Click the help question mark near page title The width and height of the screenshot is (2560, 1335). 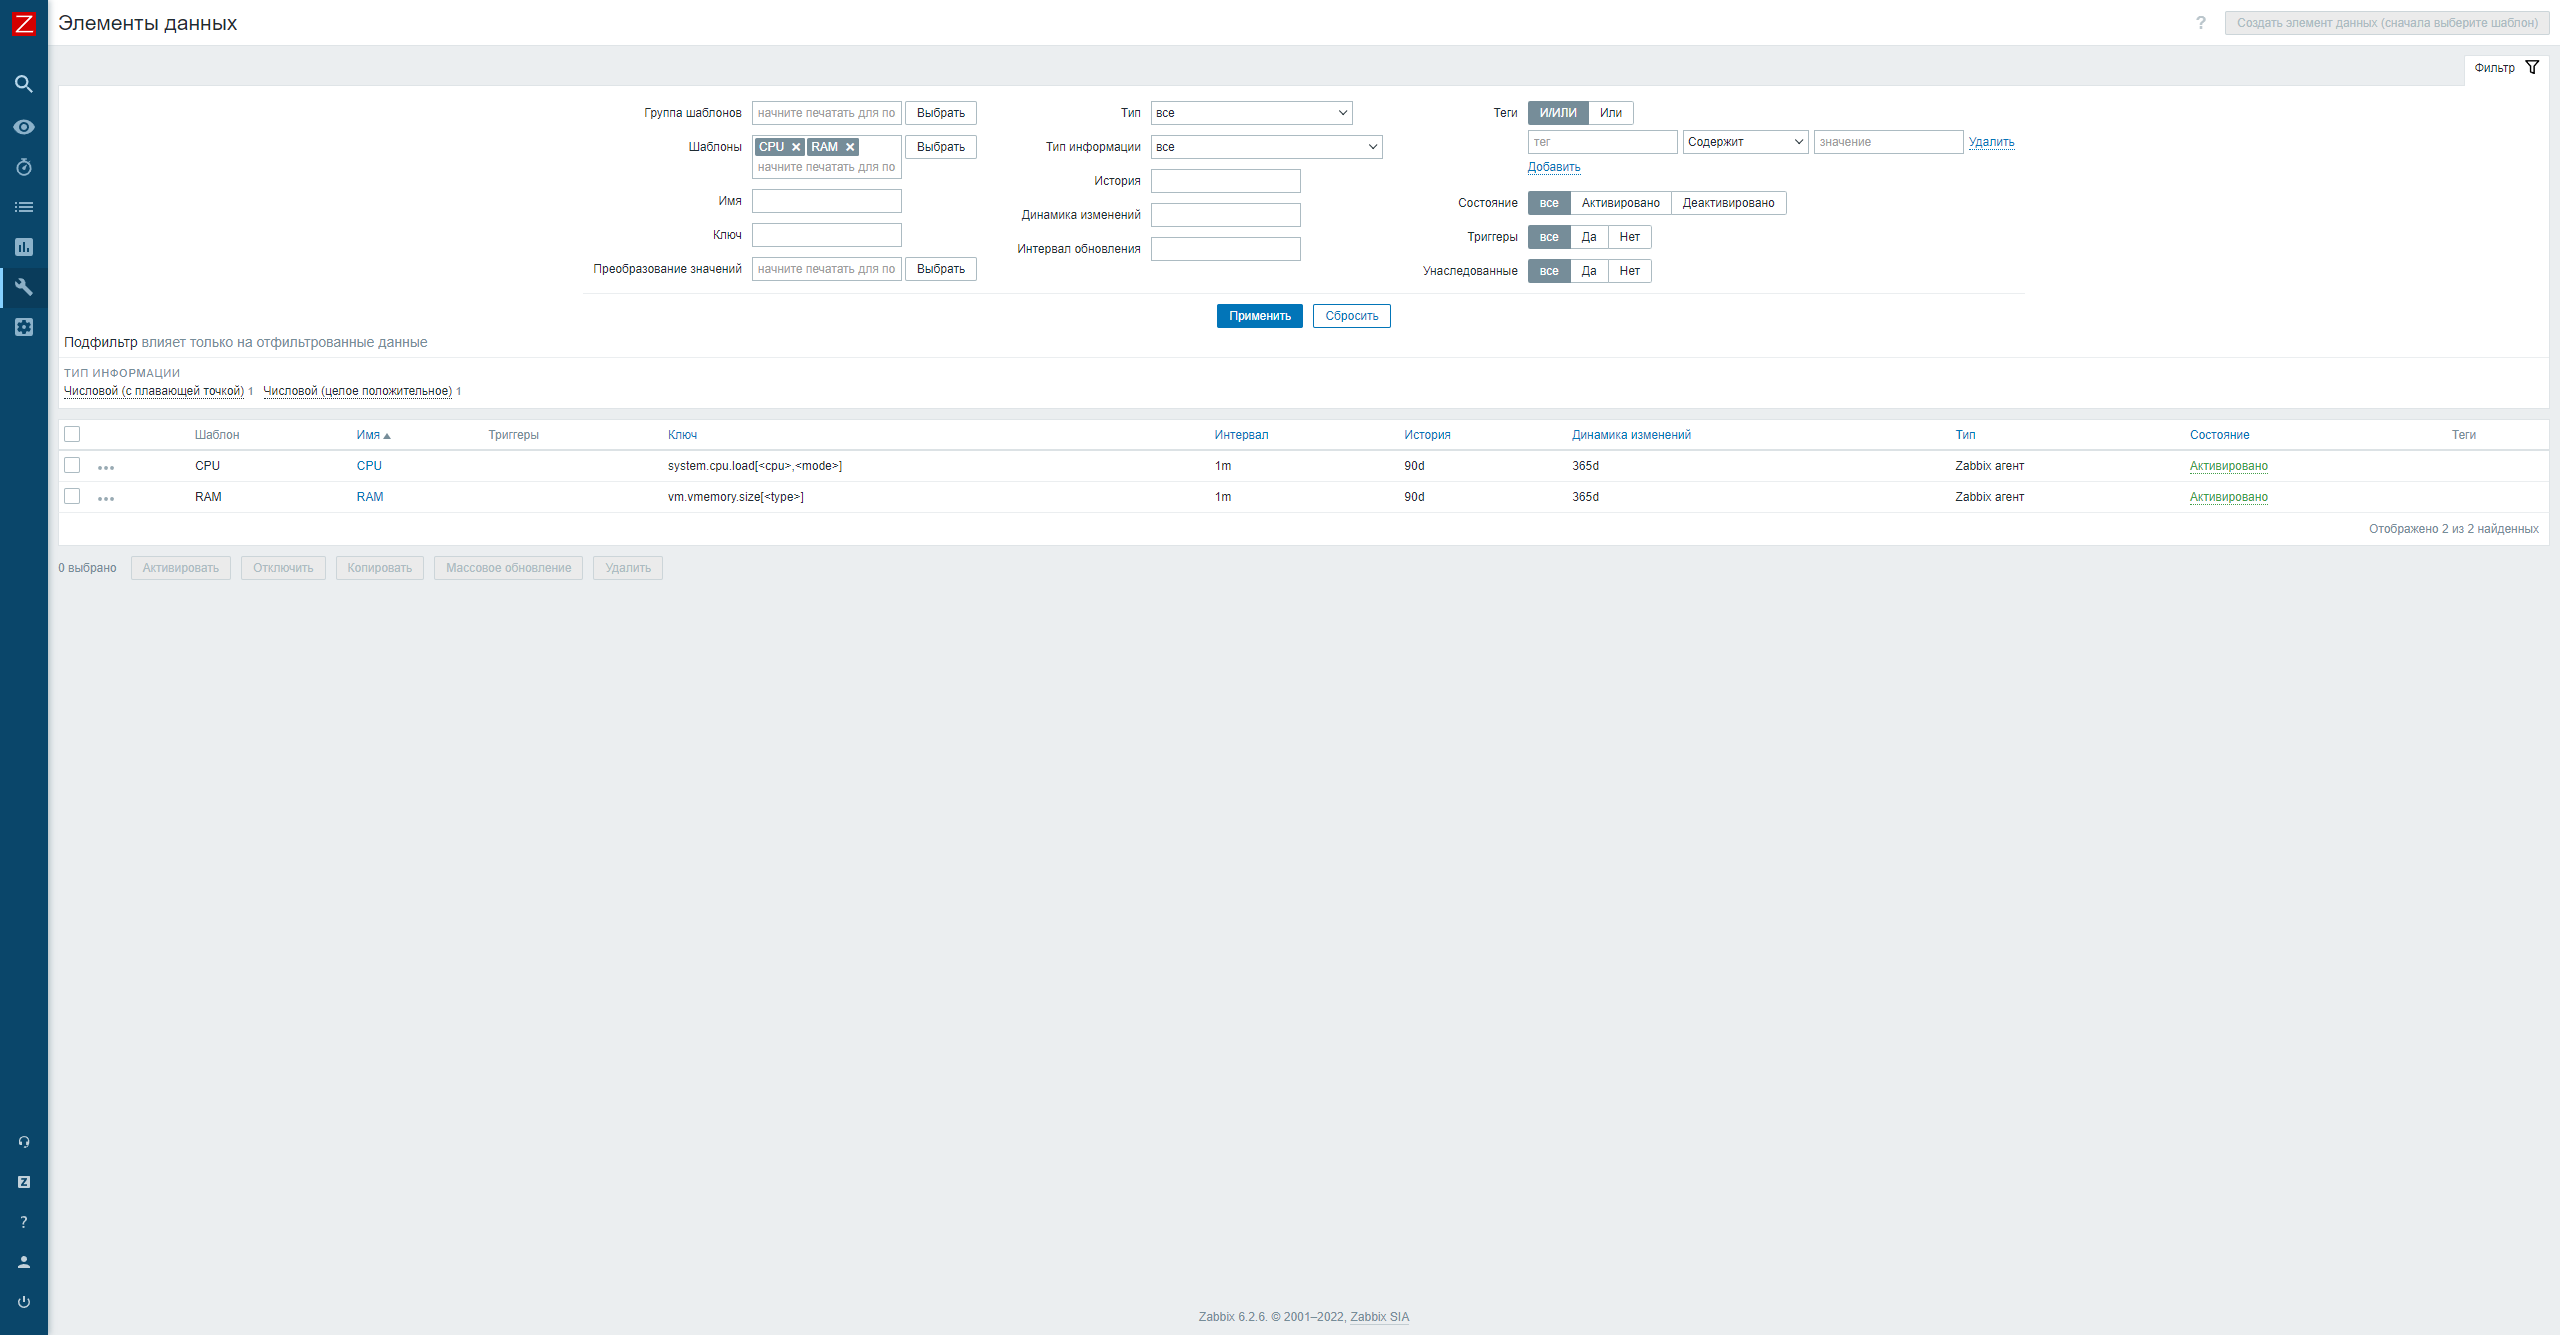(x=2200, y=23)
